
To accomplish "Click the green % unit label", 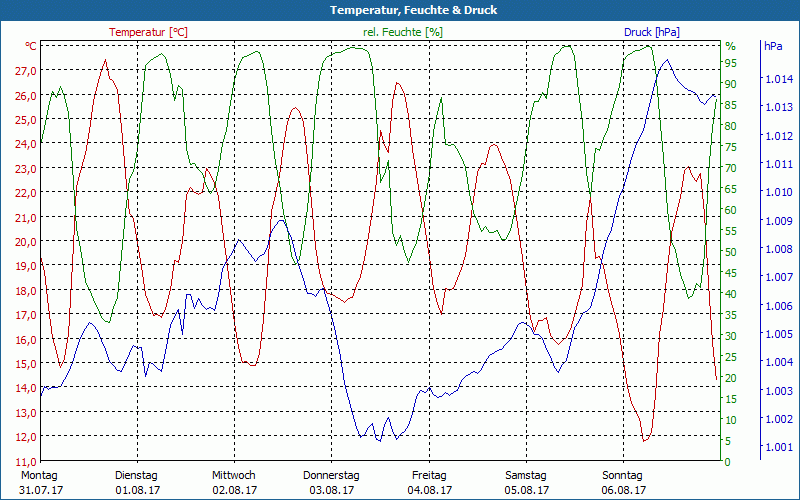I will [x=730, y=46].
